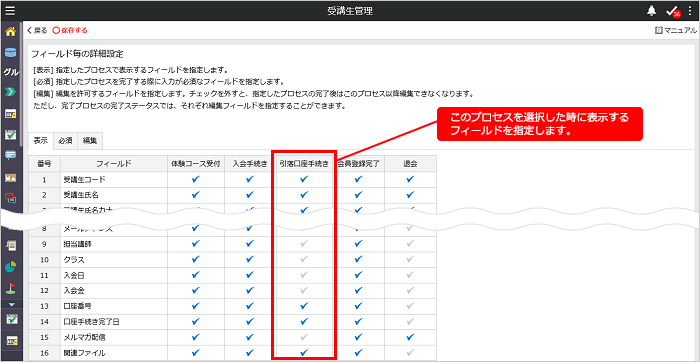The width and height of the screenshot is (700, 362).
Task: Toggle クラス check under 退会
Action: [410, 259]
